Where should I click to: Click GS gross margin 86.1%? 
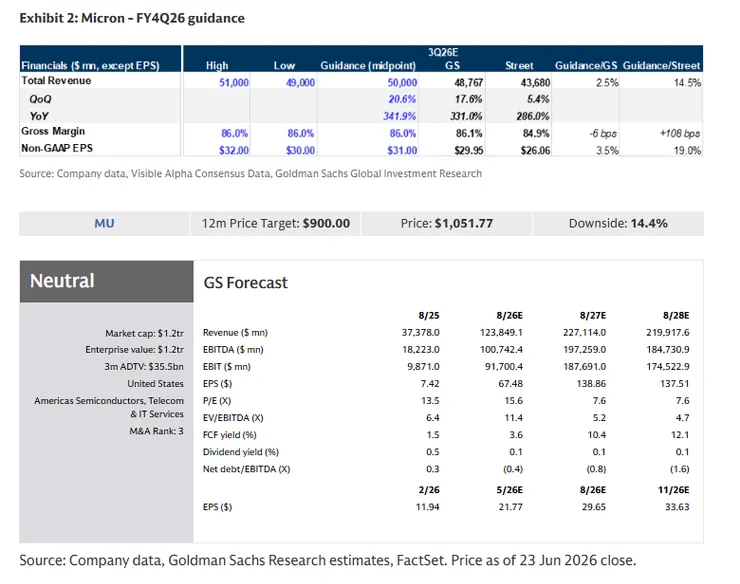(x=469, y=134)
